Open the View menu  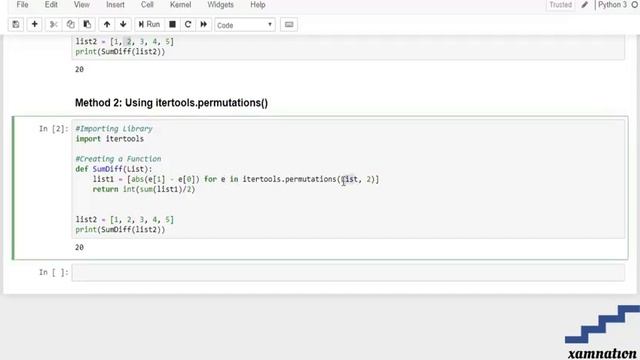(82, 5)
